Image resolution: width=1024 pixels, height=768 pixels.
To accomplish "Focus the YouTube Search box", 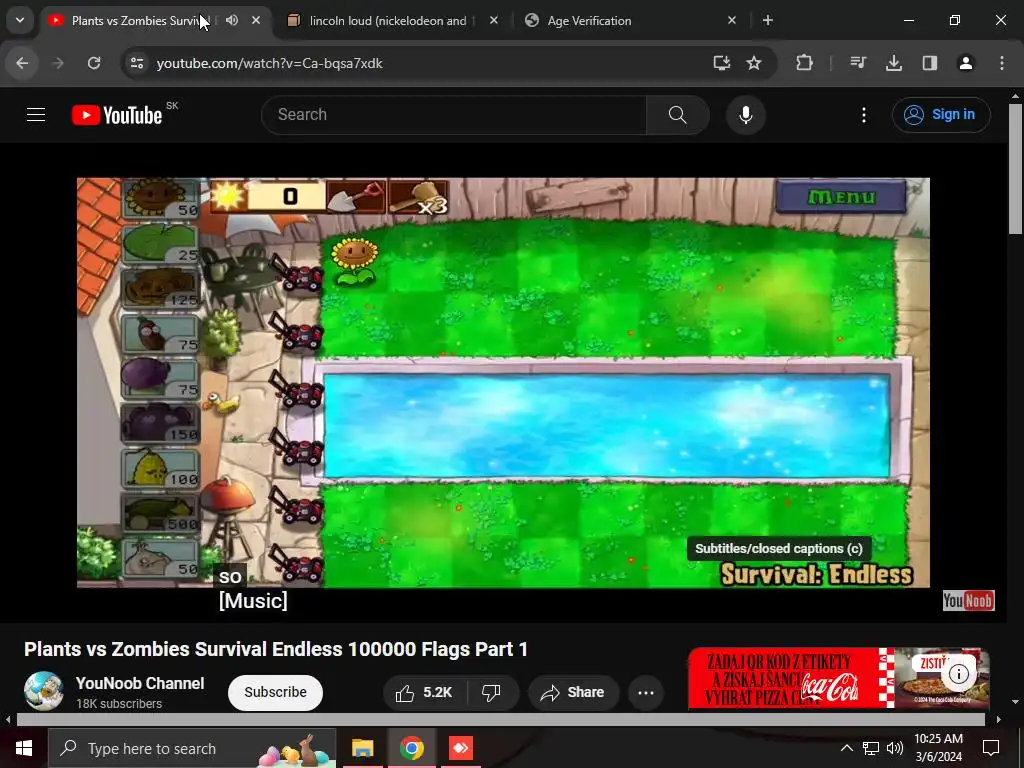I will 454,115.
